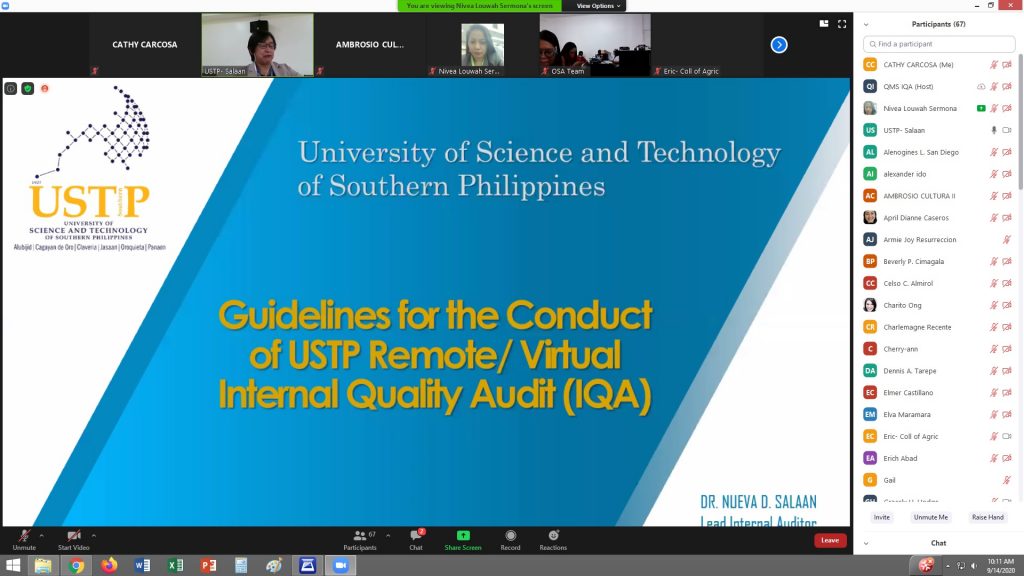The image size is (1024, 576).
Task: Open the Windows Start menu
Action: tap(12, 566)
